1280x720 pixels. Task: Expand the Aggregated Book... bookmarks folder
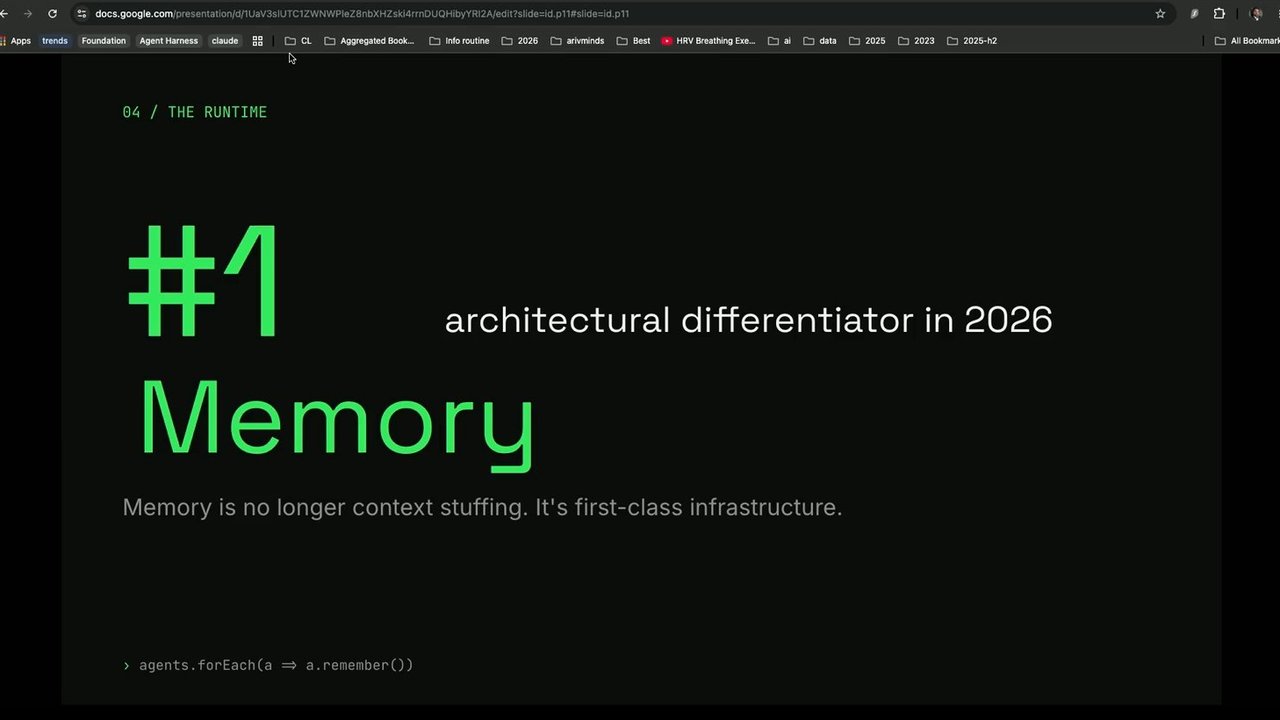[369, 41]
